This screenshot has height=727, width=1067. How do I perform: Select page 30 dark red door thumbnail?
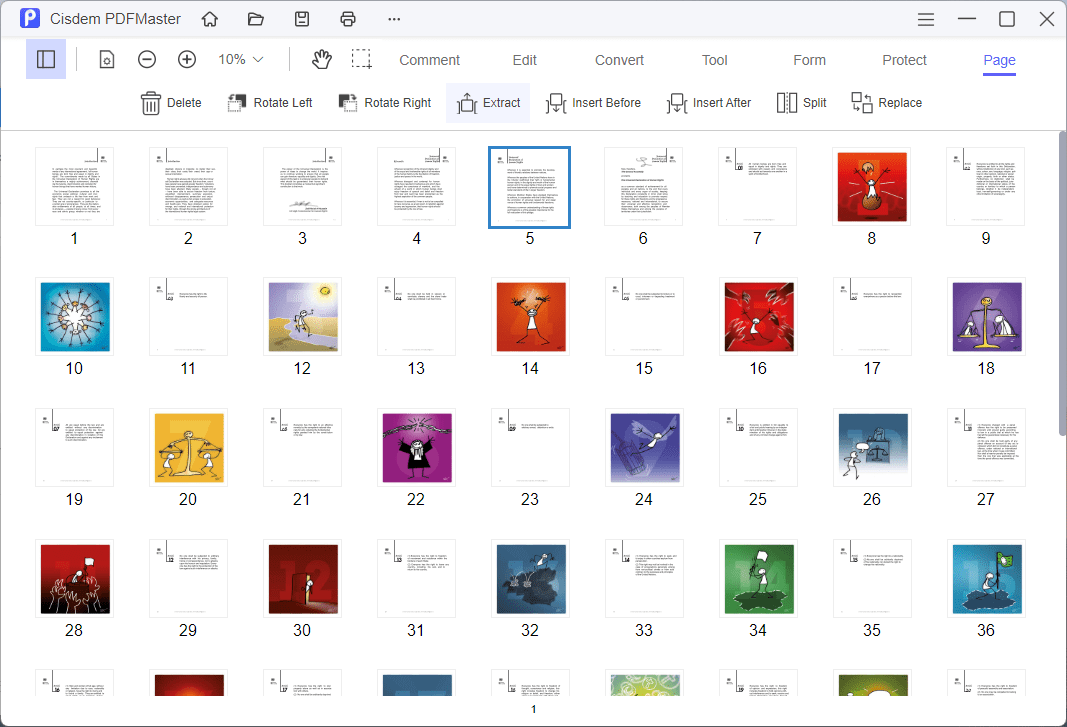303,579
